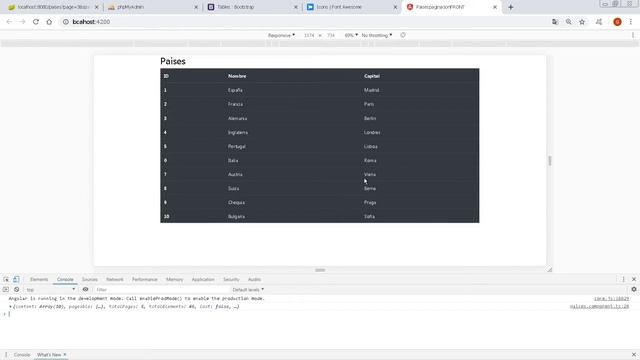
Task: Open the extensions icon in Chrome toolbar
Action: coord(599,22)
